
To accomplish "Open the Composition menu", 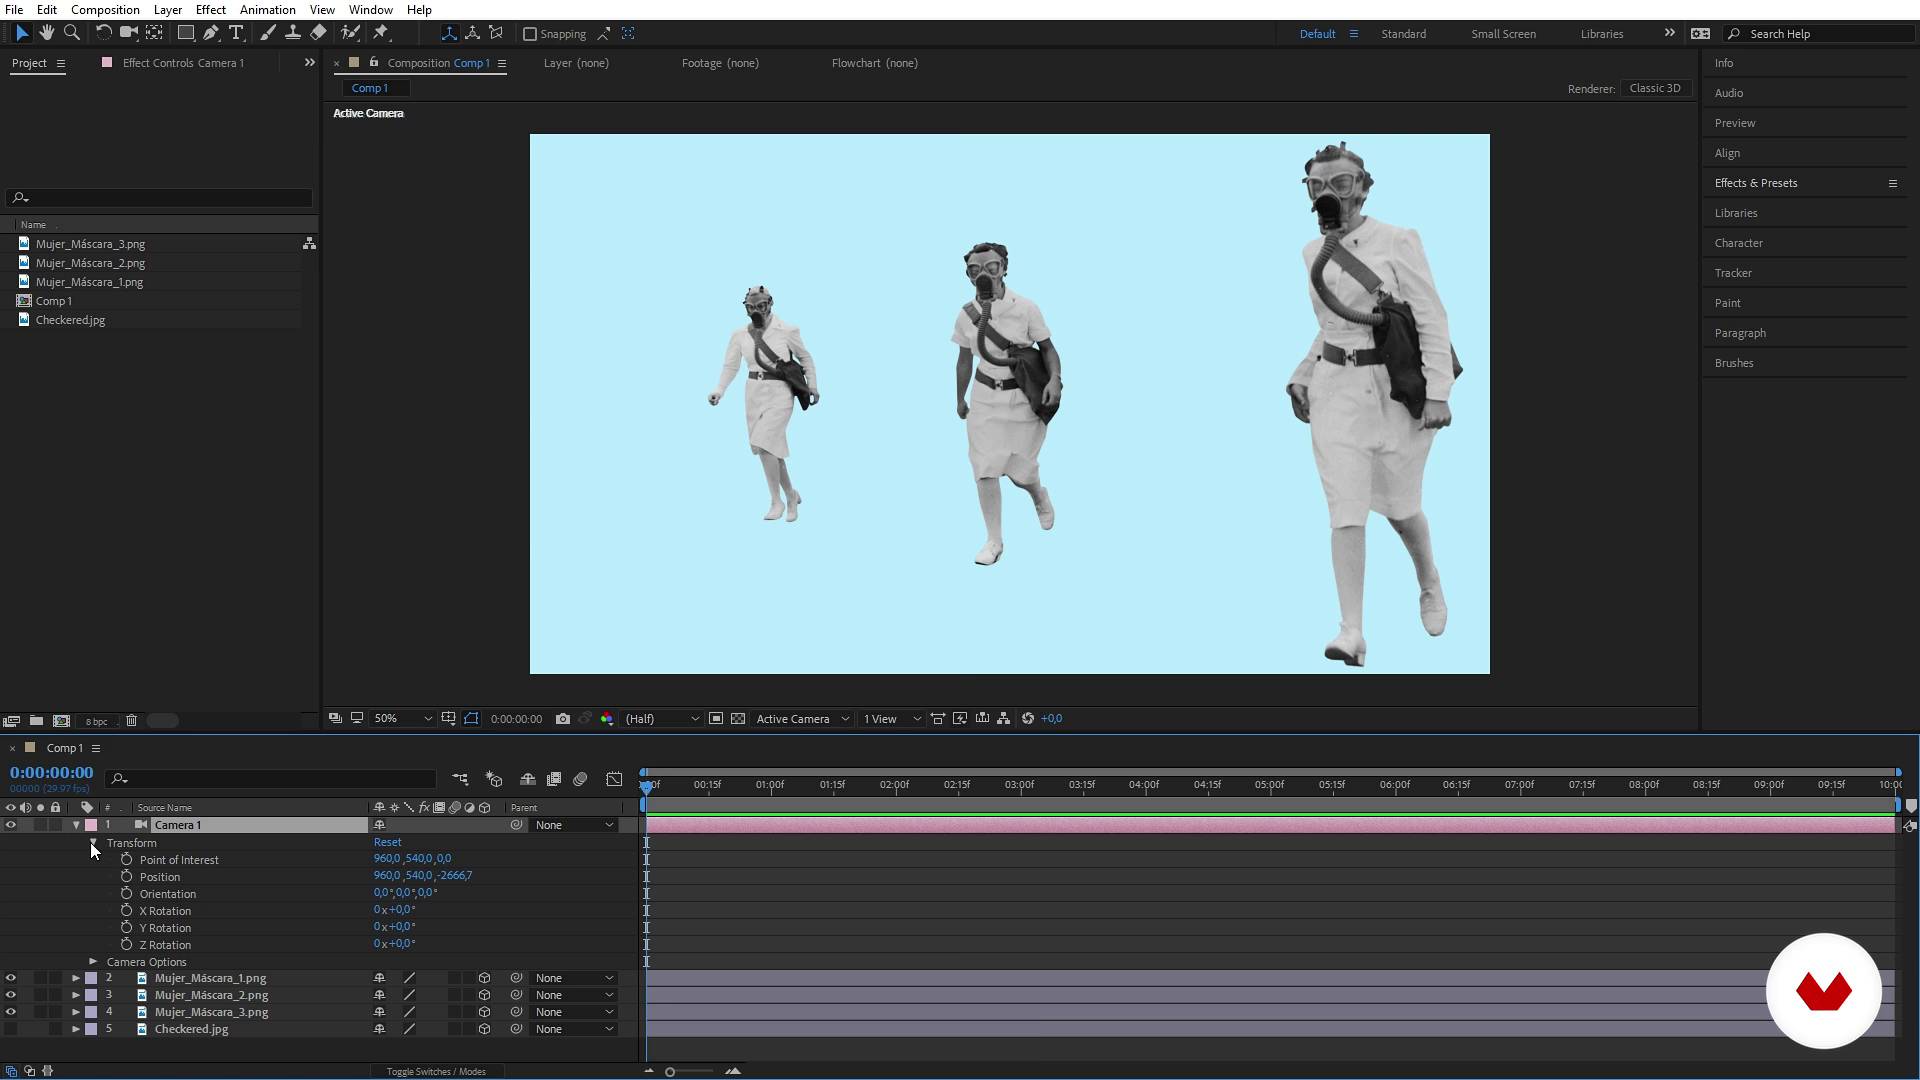I will coord(104,9).
